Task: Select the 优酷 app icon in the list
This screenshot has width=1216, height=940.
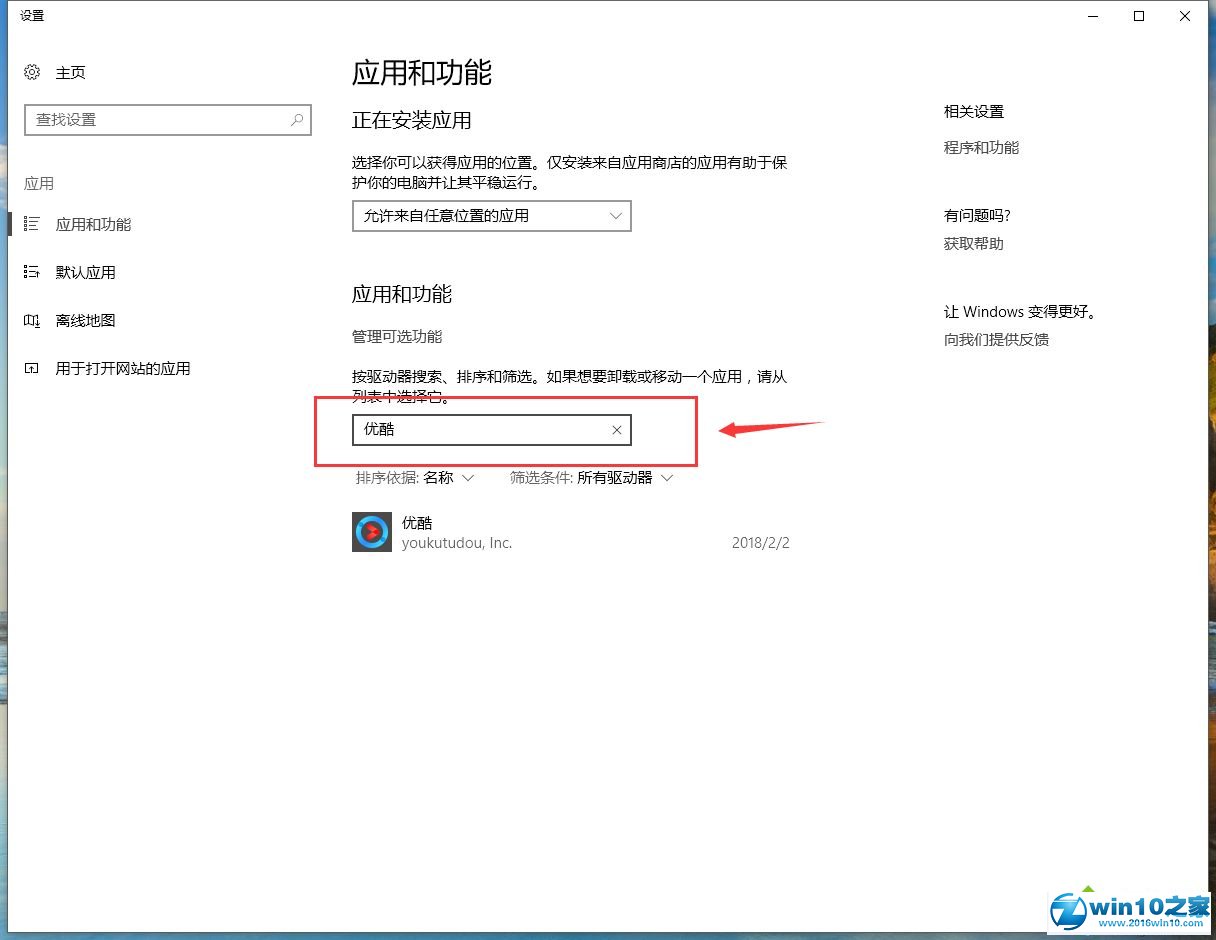Action: tap(372, 532)
